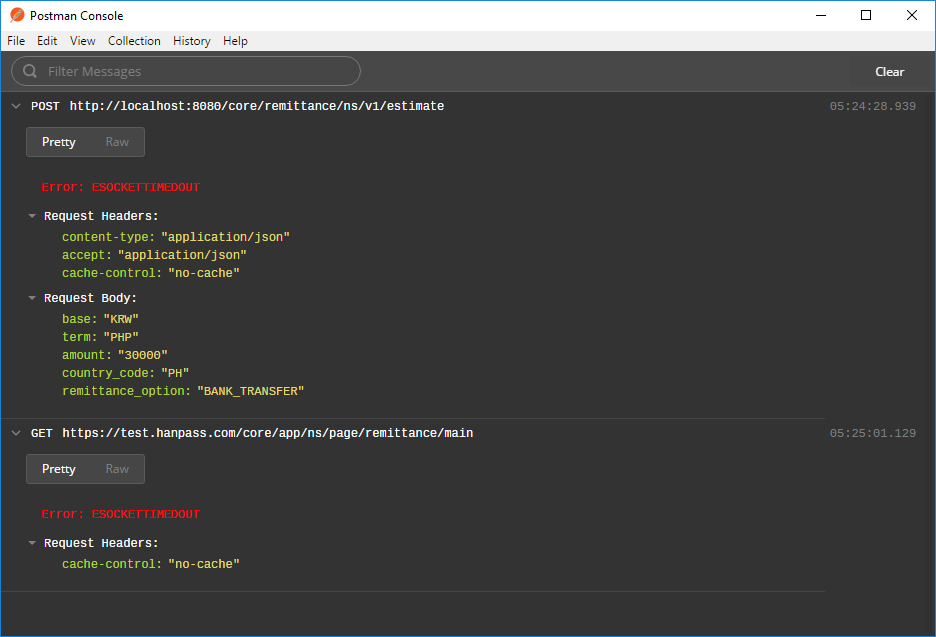Select Pretty view for the POST request
The height and width of the screenshot is (637, 936).
58,142
